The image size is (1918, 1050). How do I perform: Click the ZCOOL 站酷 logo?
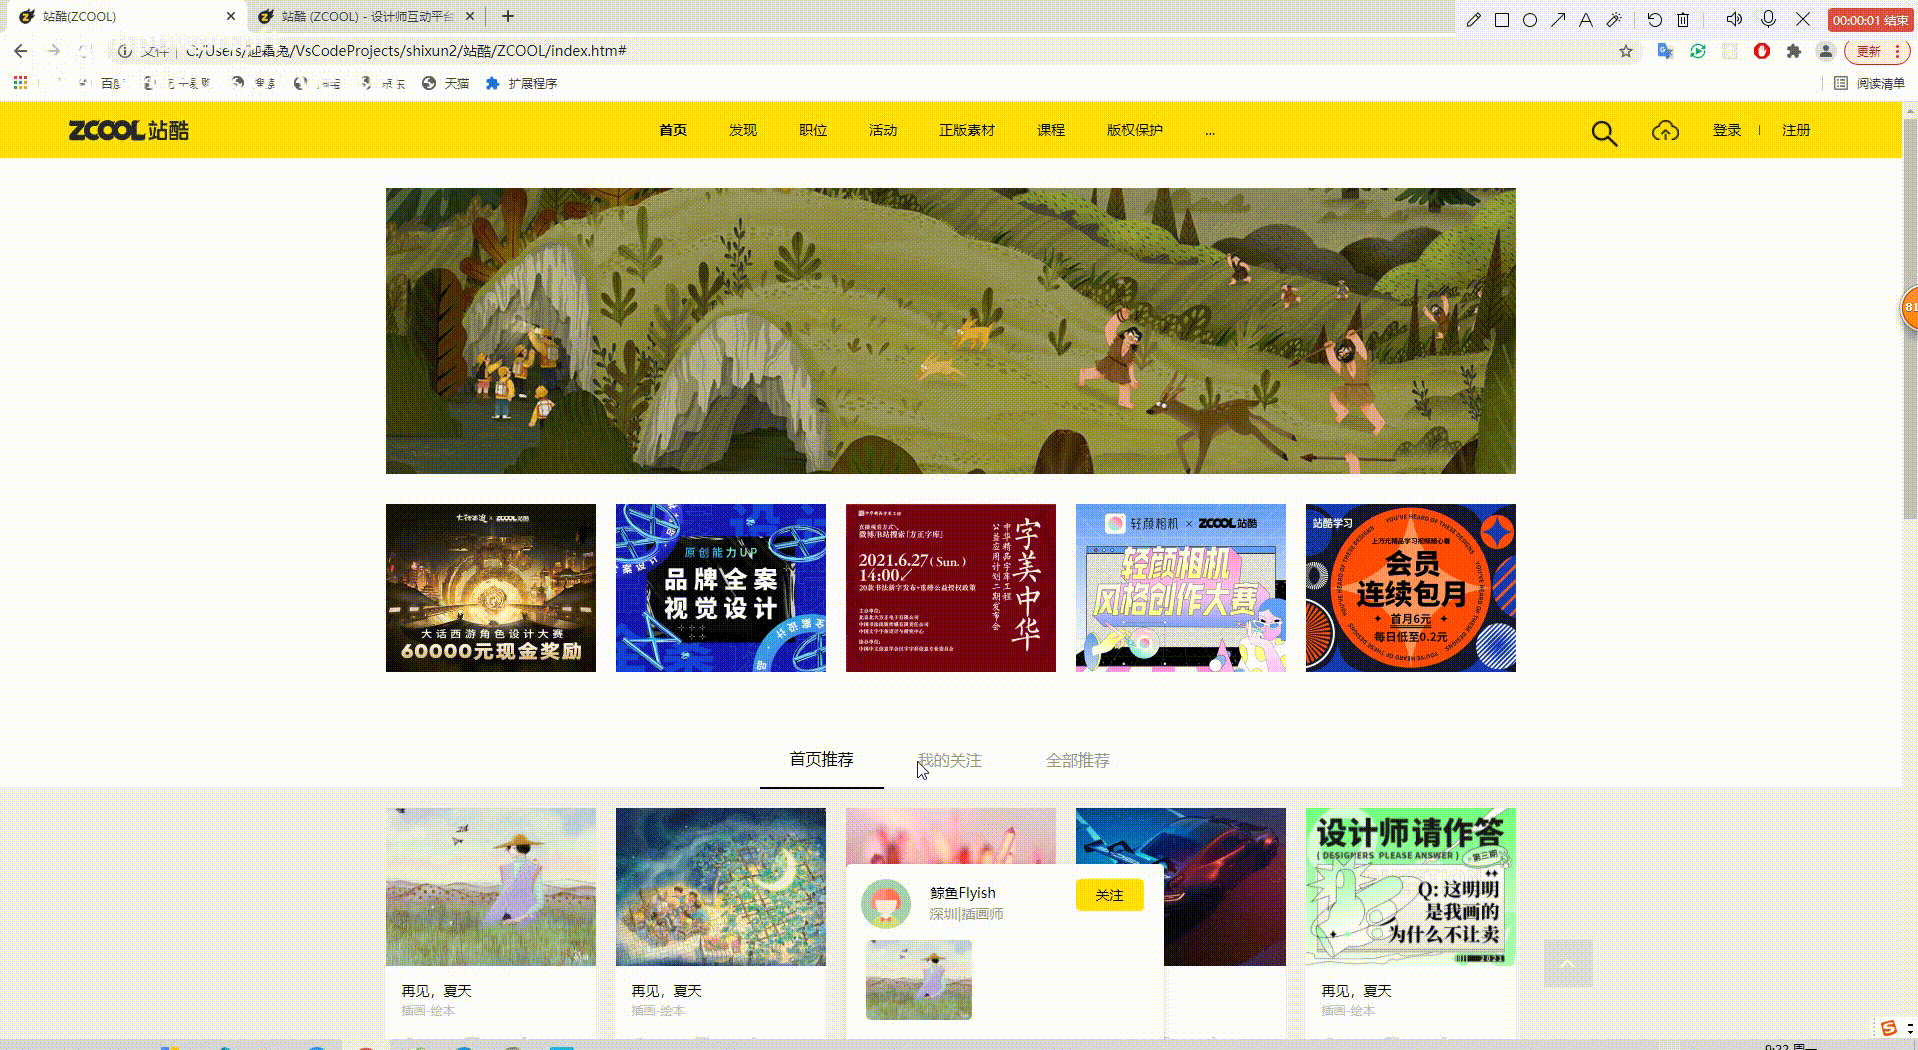click(x=128, y=130)
